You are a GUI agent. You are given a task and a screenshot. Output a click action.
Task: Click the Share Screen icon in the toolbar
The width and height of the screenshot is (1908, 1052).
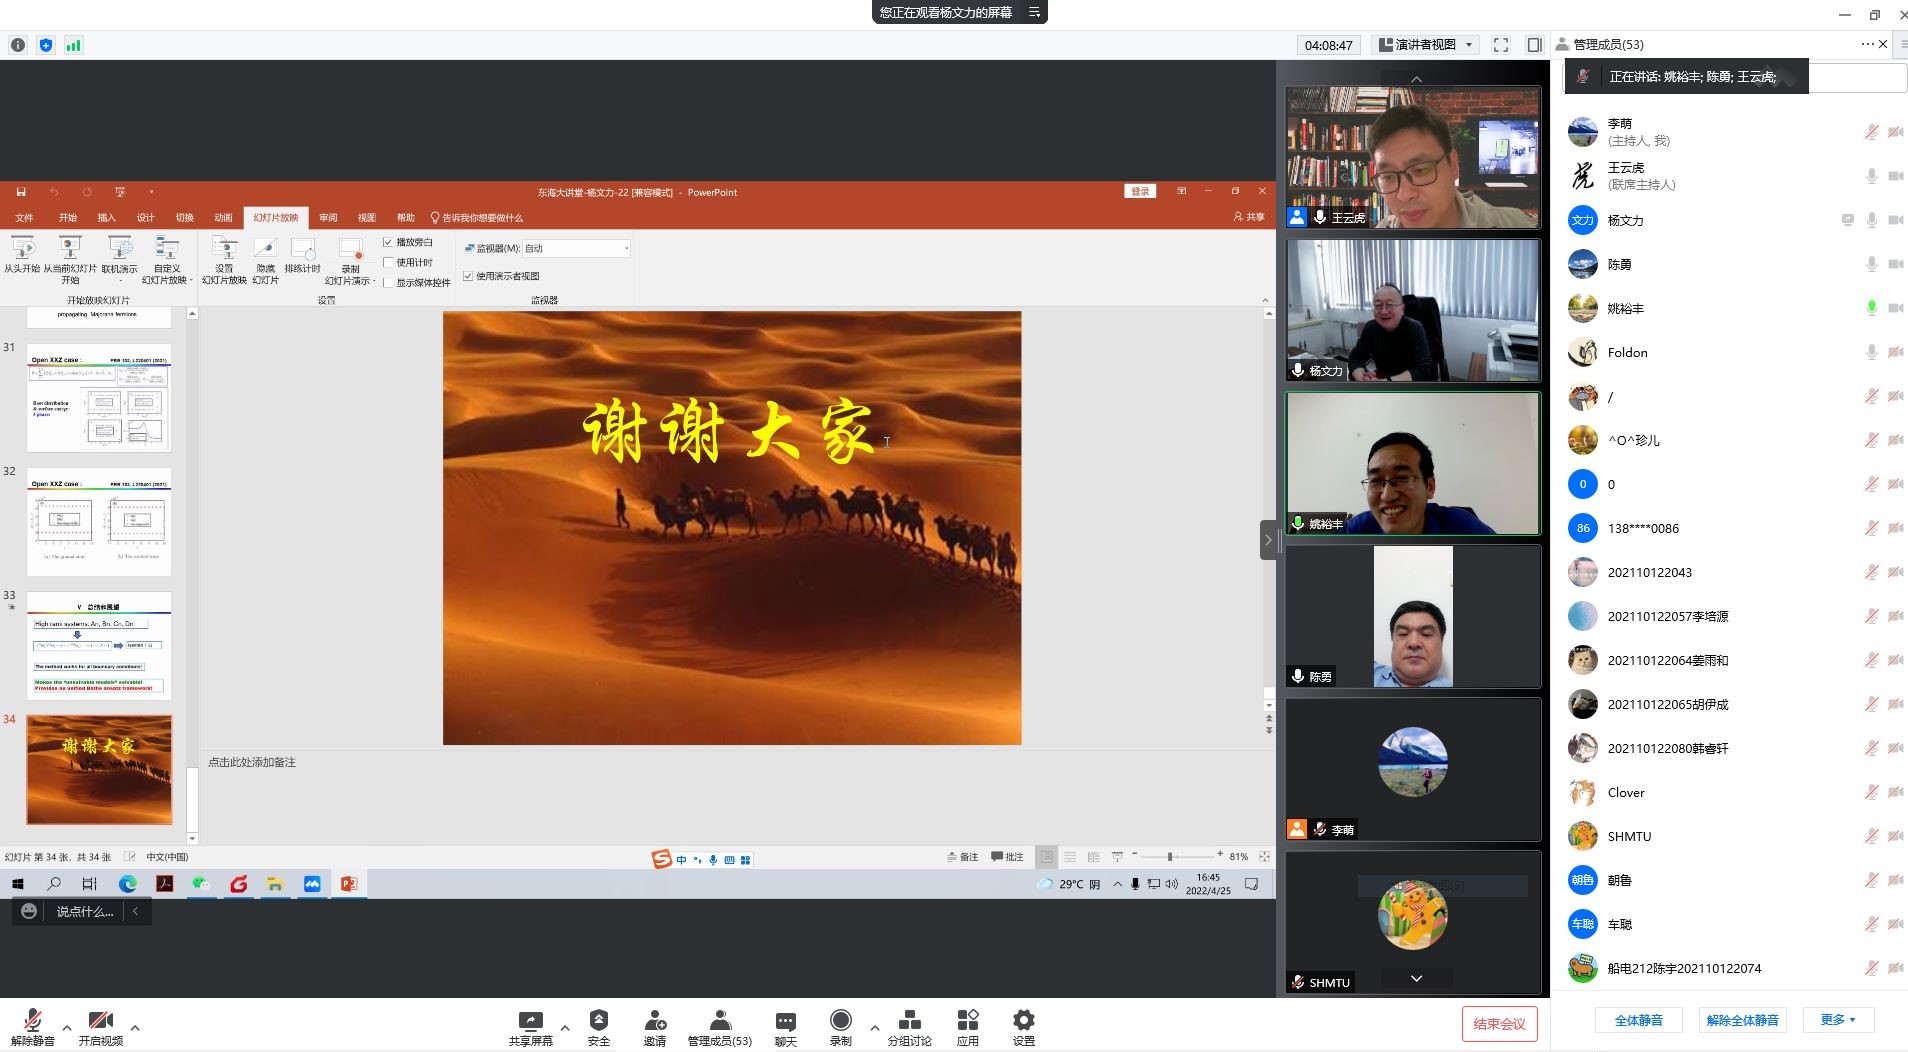(530, 1021)
